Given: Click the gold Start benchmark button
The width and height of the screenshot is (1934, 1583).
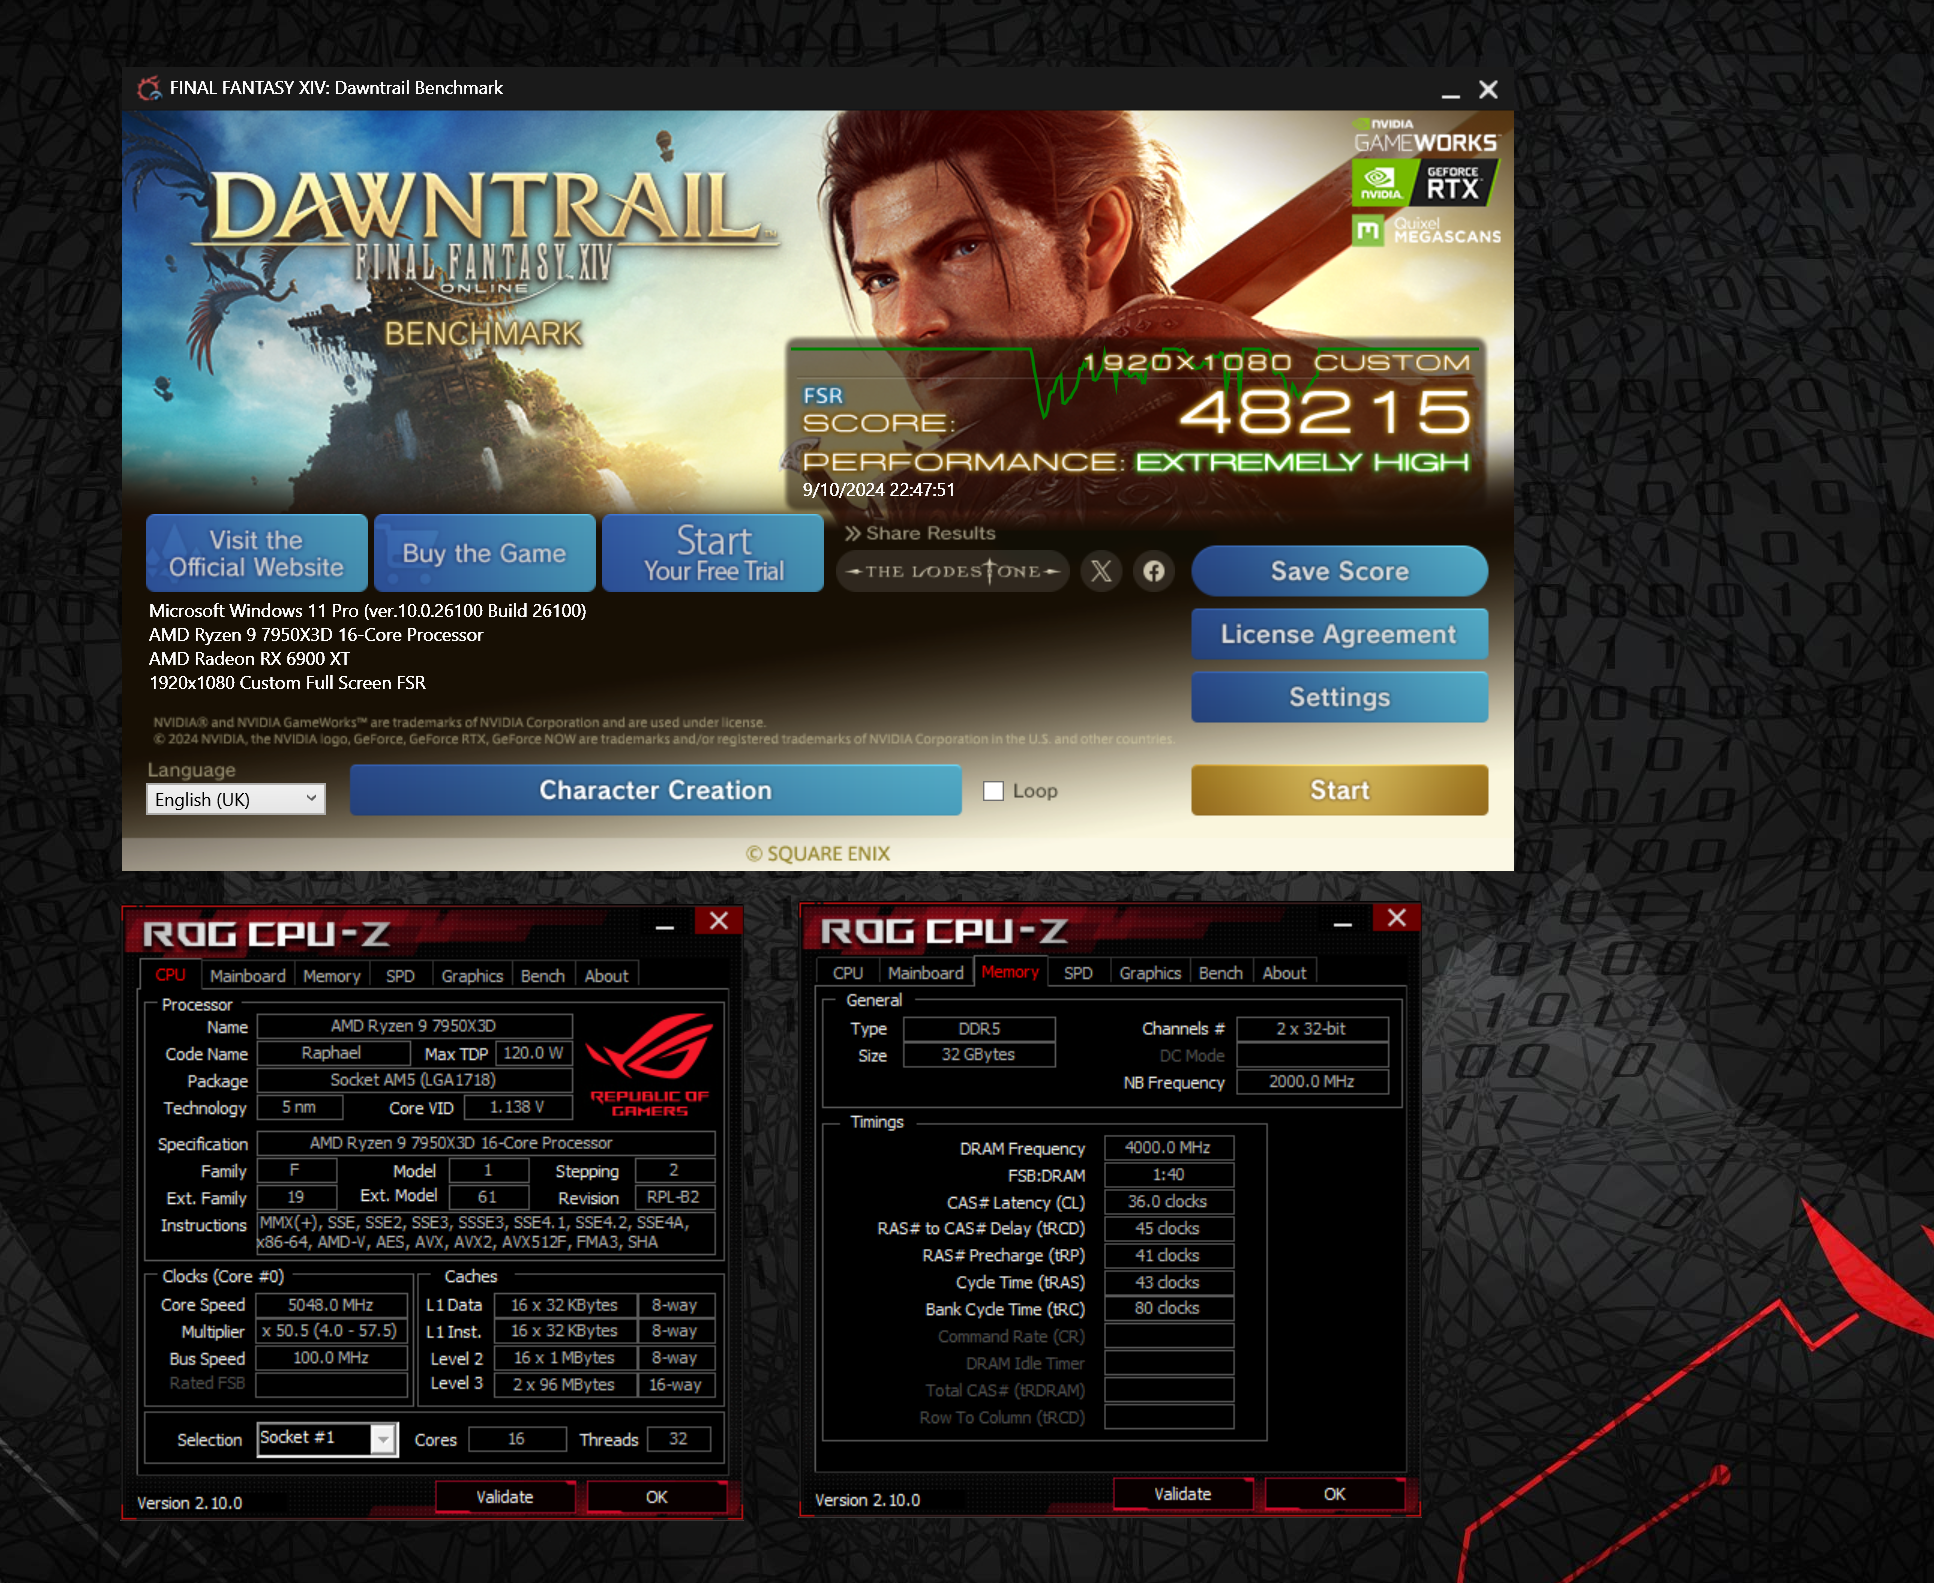Looking at the screenshot, I should pos(1339,790).
